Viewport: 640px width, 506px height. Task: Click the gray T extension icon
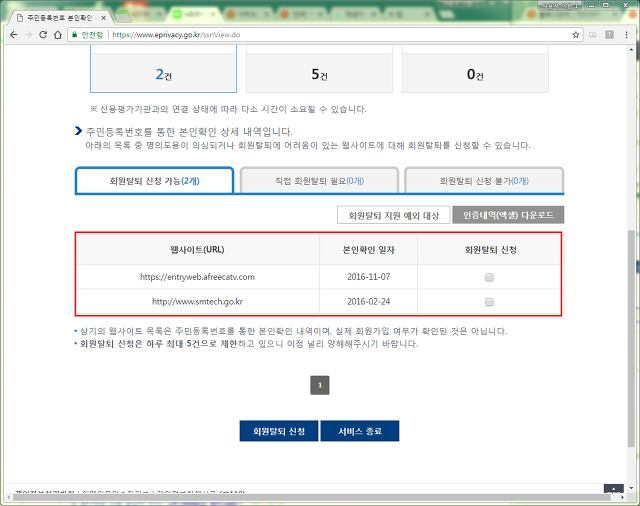click(609, 35)
